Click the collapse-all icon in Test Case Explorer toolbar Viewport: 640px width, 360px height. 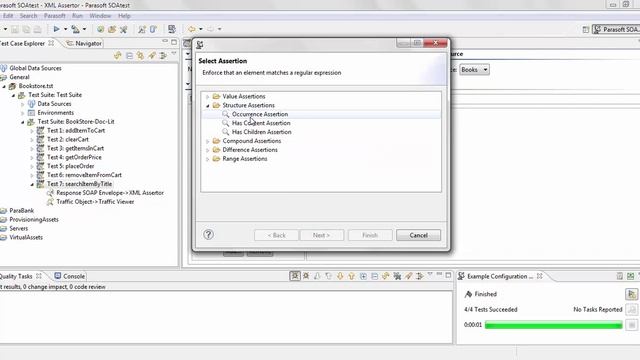129,55
